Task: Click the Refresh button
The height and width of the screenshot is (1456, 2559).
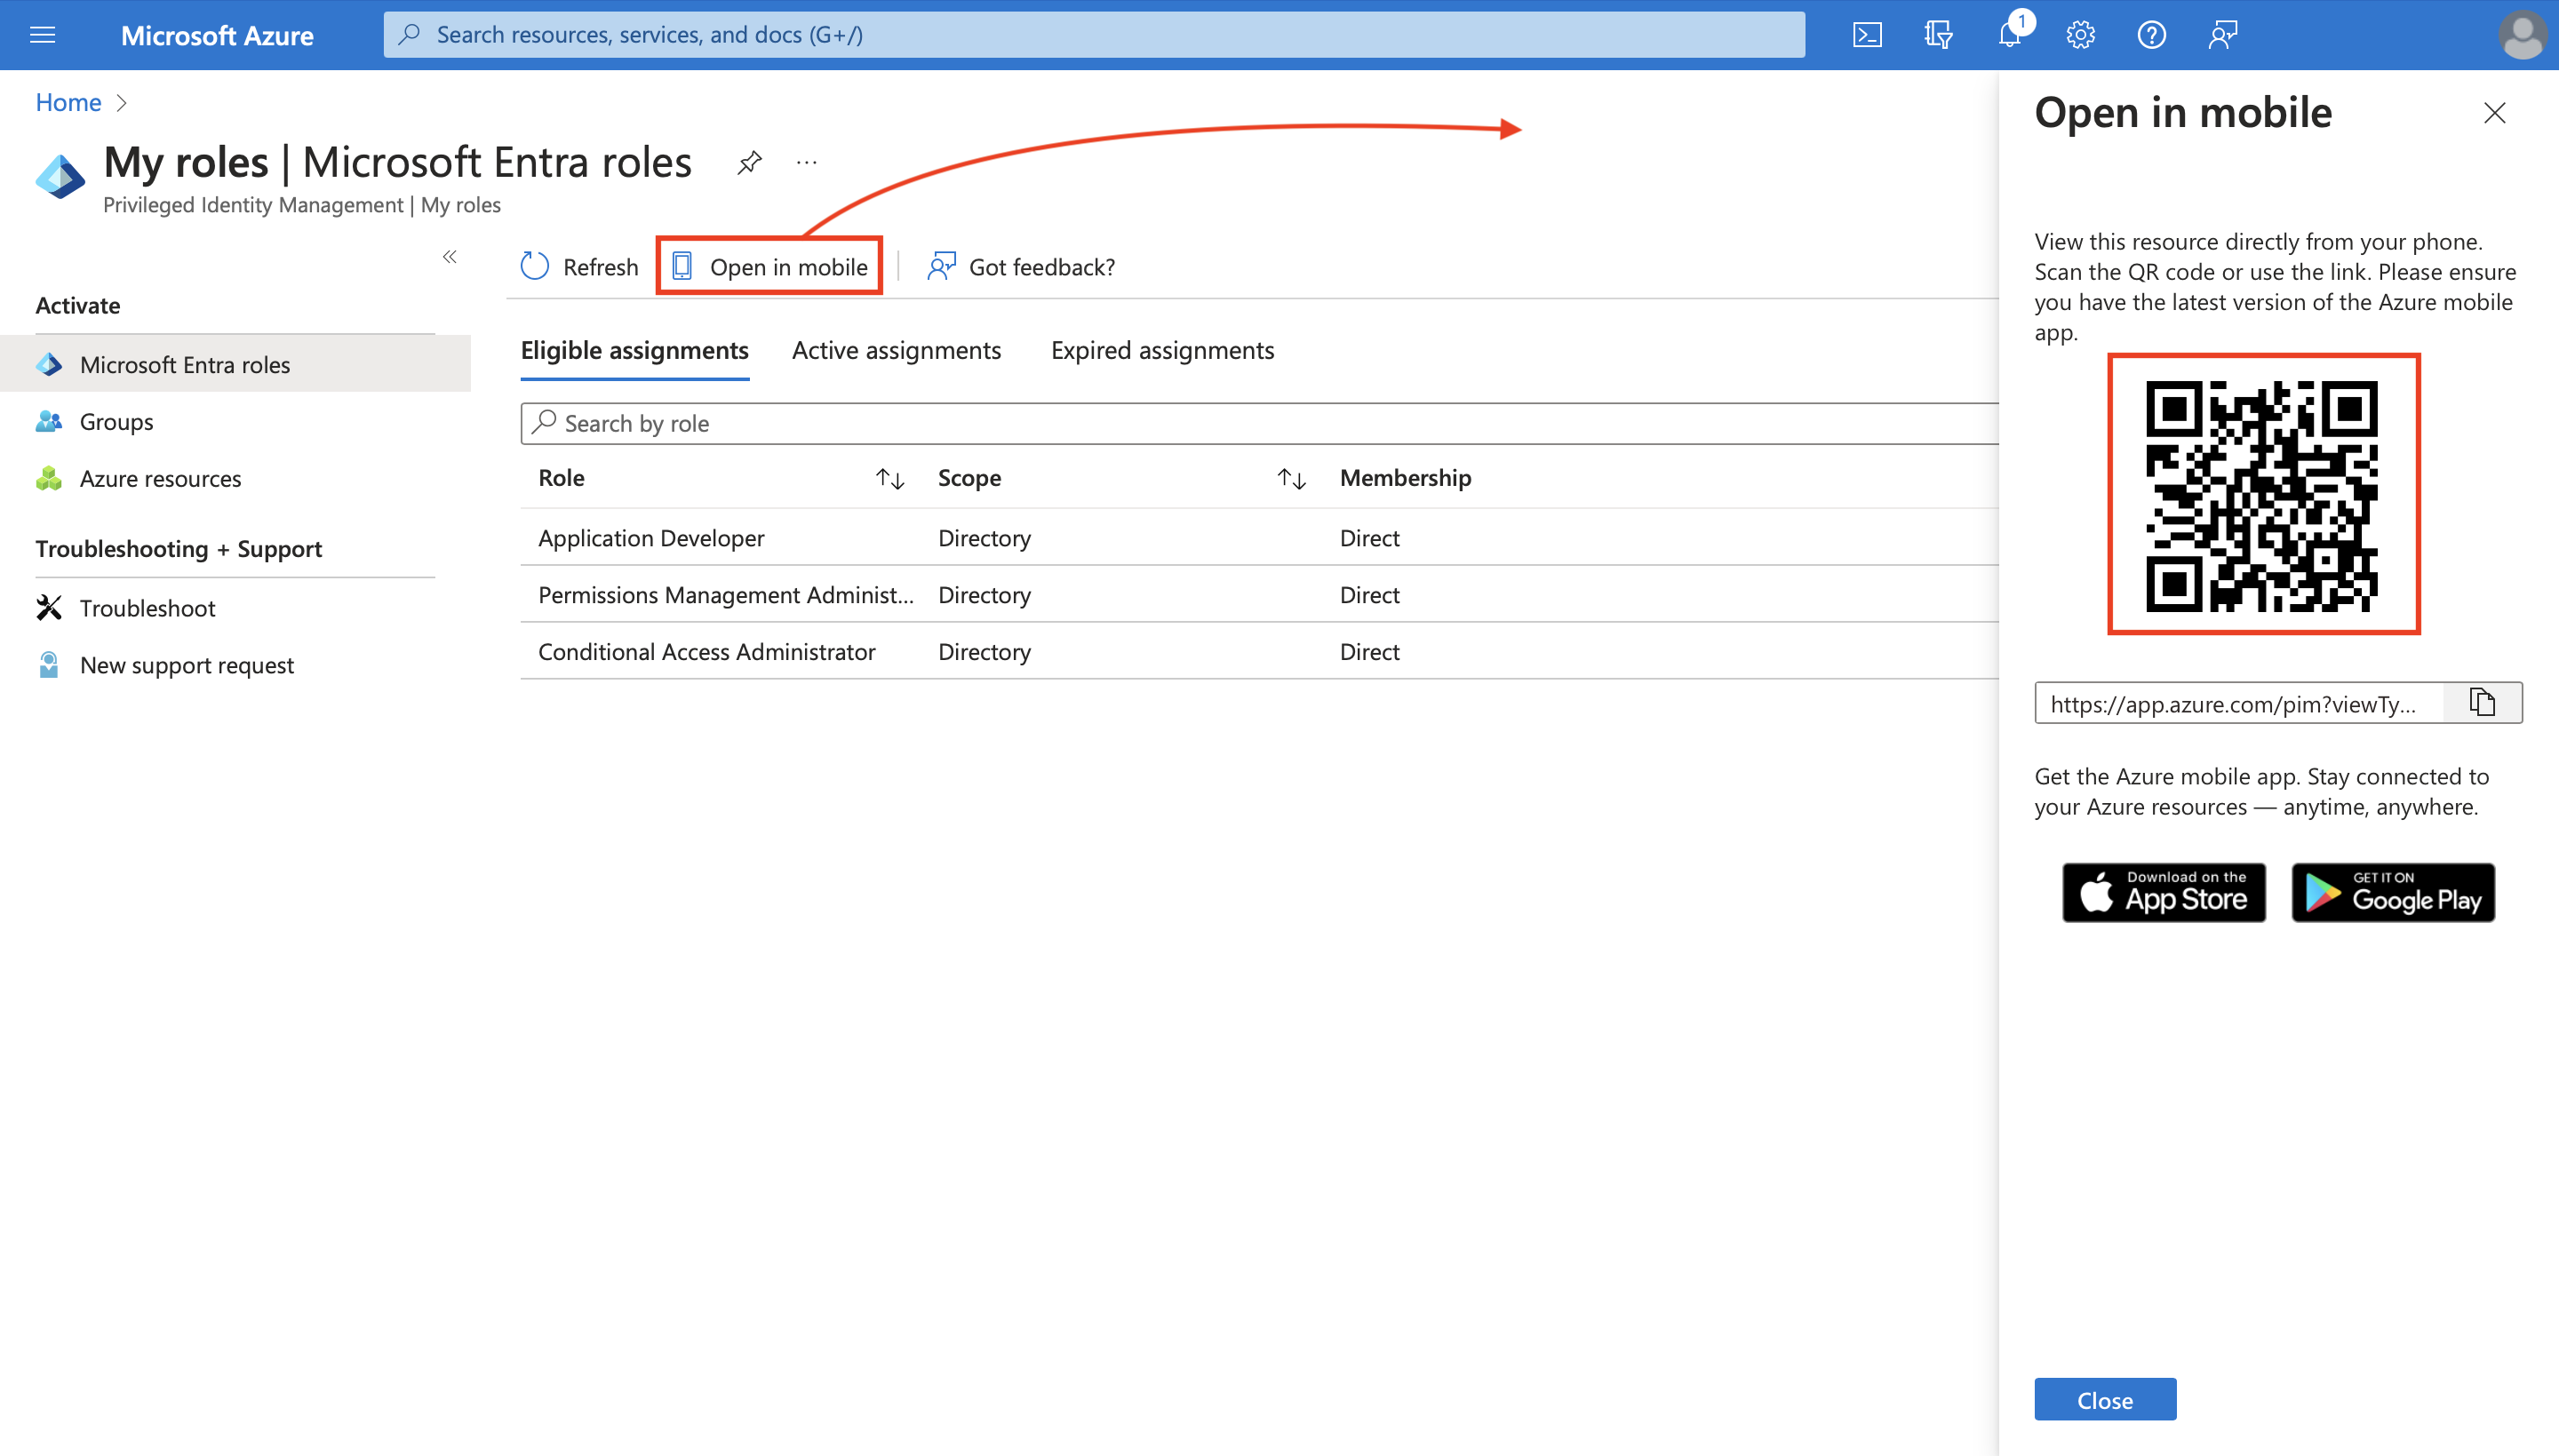Action: [x=580, y=267]
